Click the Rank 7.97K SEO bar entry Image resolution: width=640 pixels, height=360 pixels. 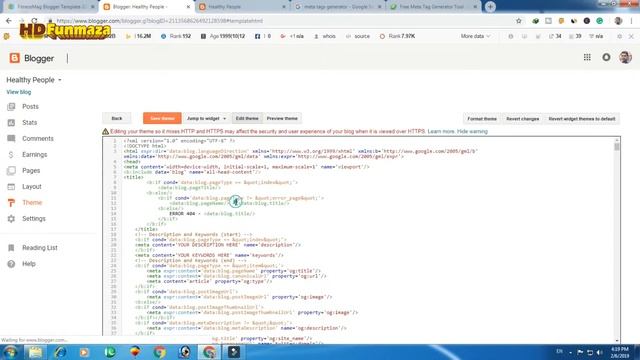(x=397, y=36)
